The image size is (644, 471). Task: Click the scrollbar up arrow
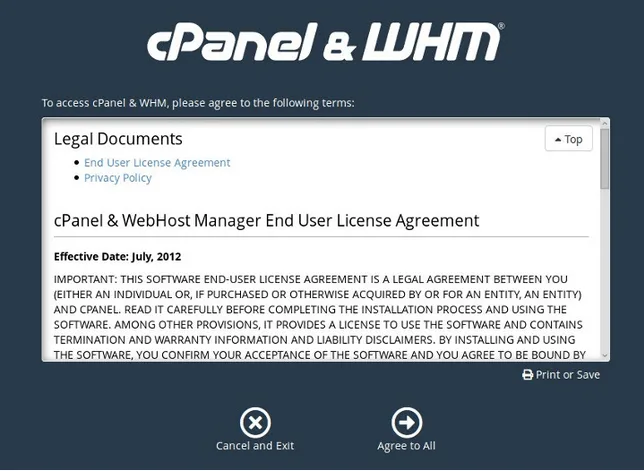point(605,123)
